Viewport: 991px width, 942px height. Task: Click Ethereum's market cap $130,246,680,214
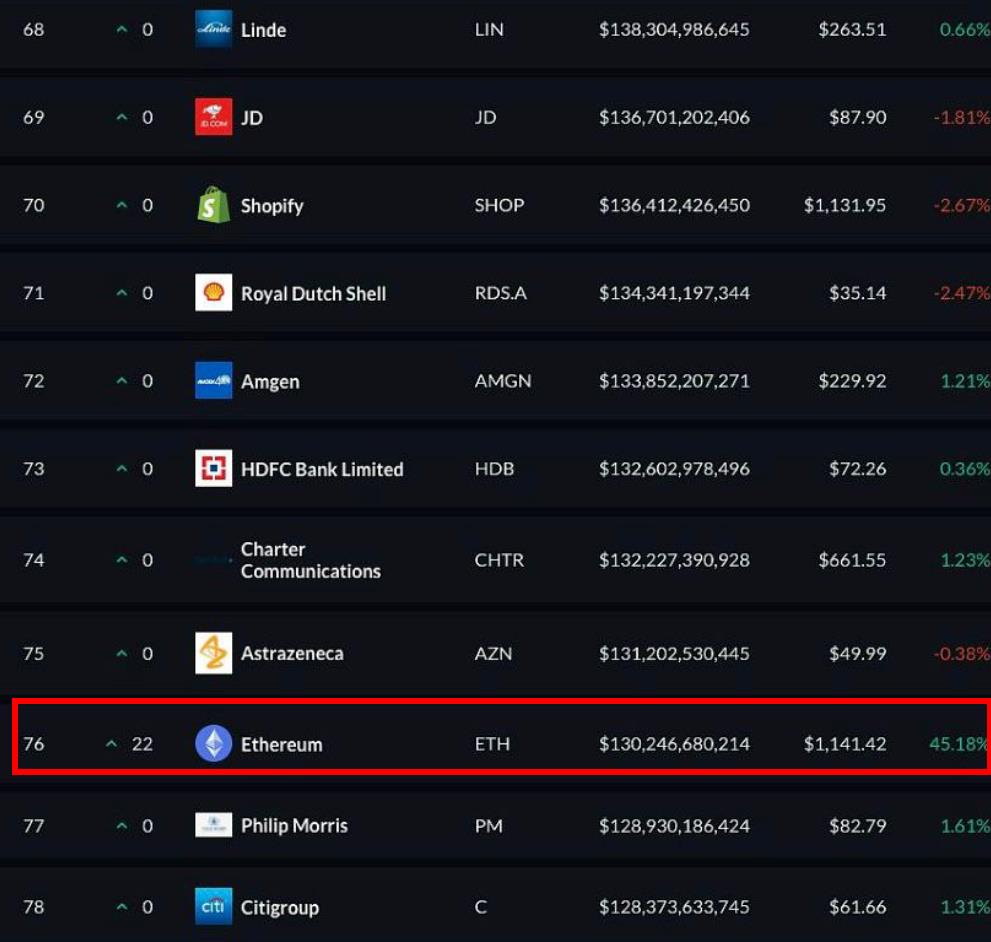[x=674, y=743]
